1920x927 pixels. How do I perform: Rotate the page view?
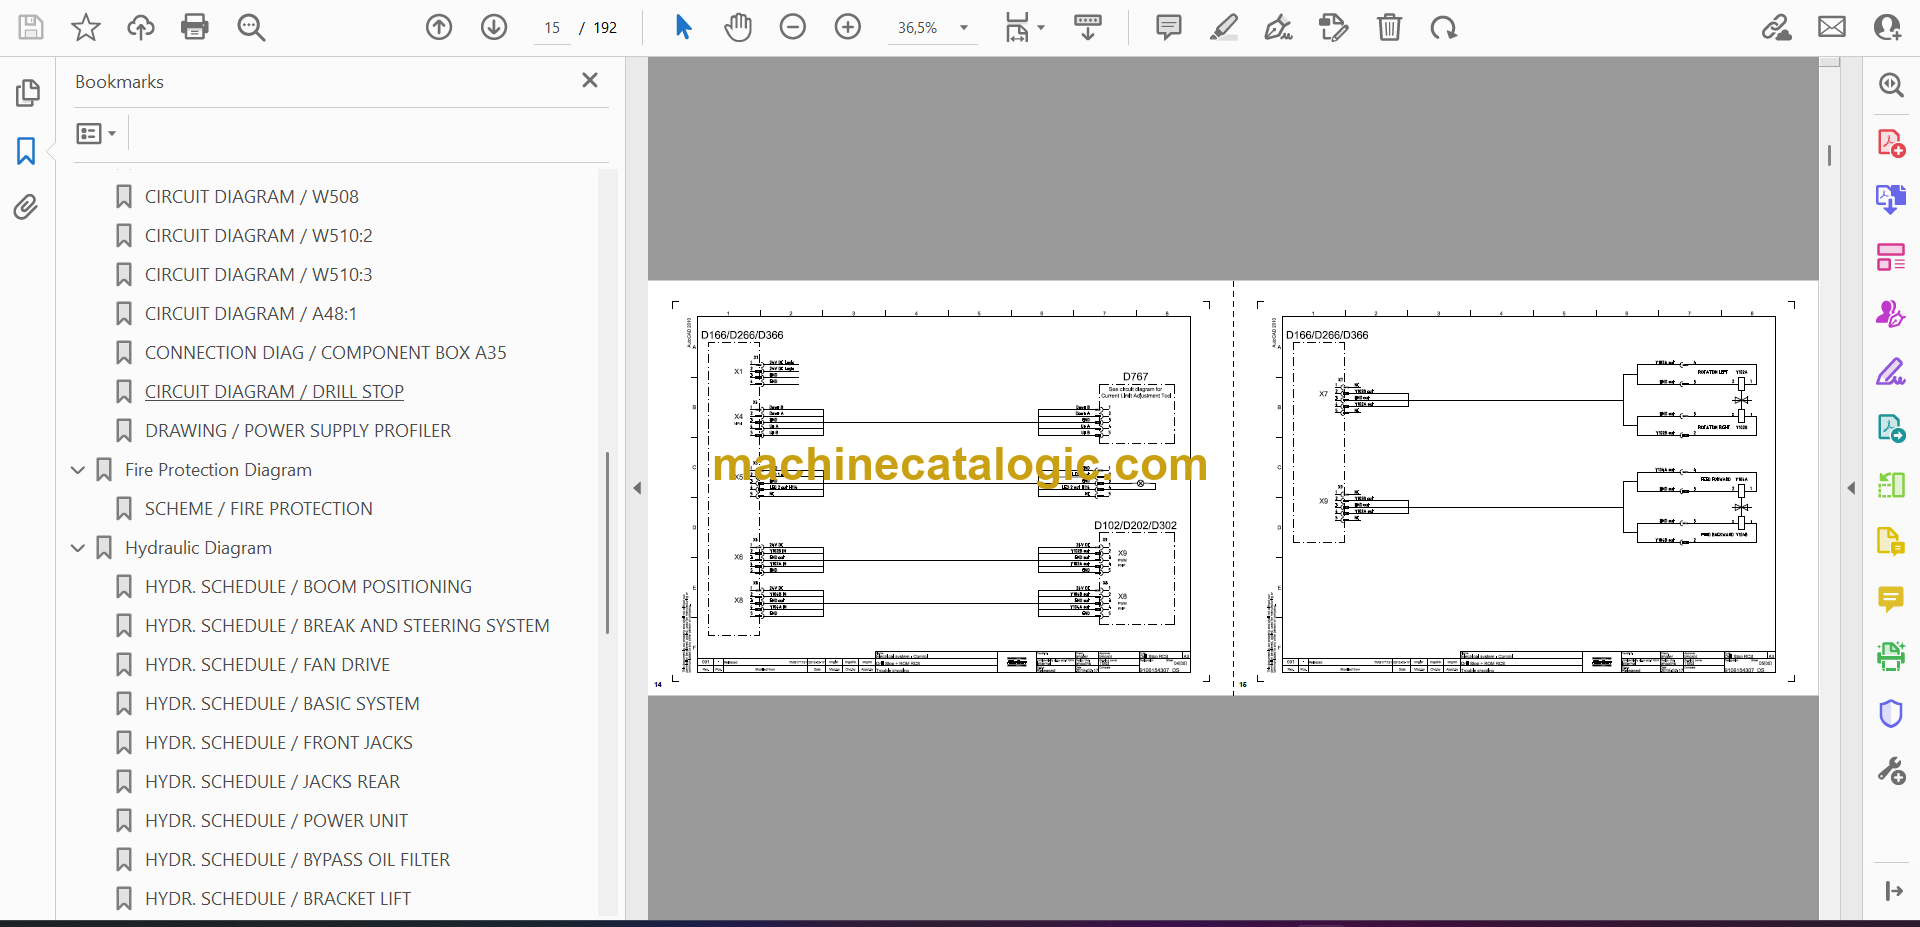(1443, 27)
